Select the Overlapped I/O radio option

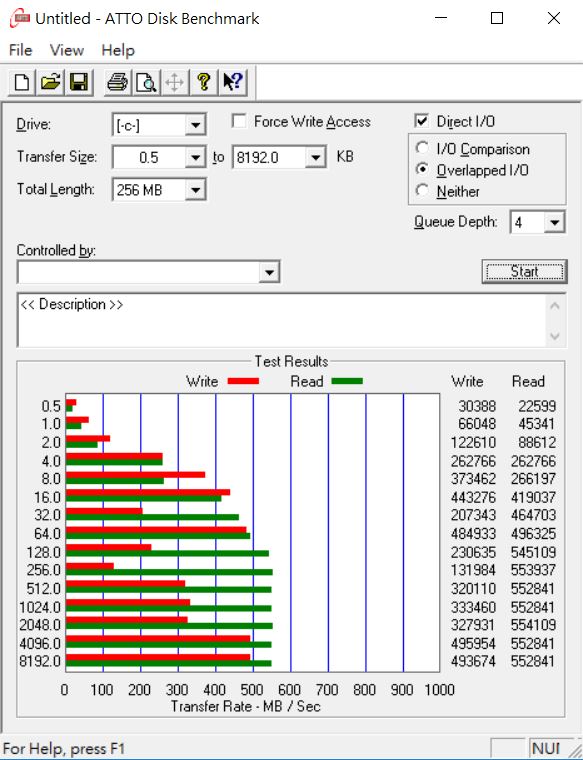(x=422, y=169)
